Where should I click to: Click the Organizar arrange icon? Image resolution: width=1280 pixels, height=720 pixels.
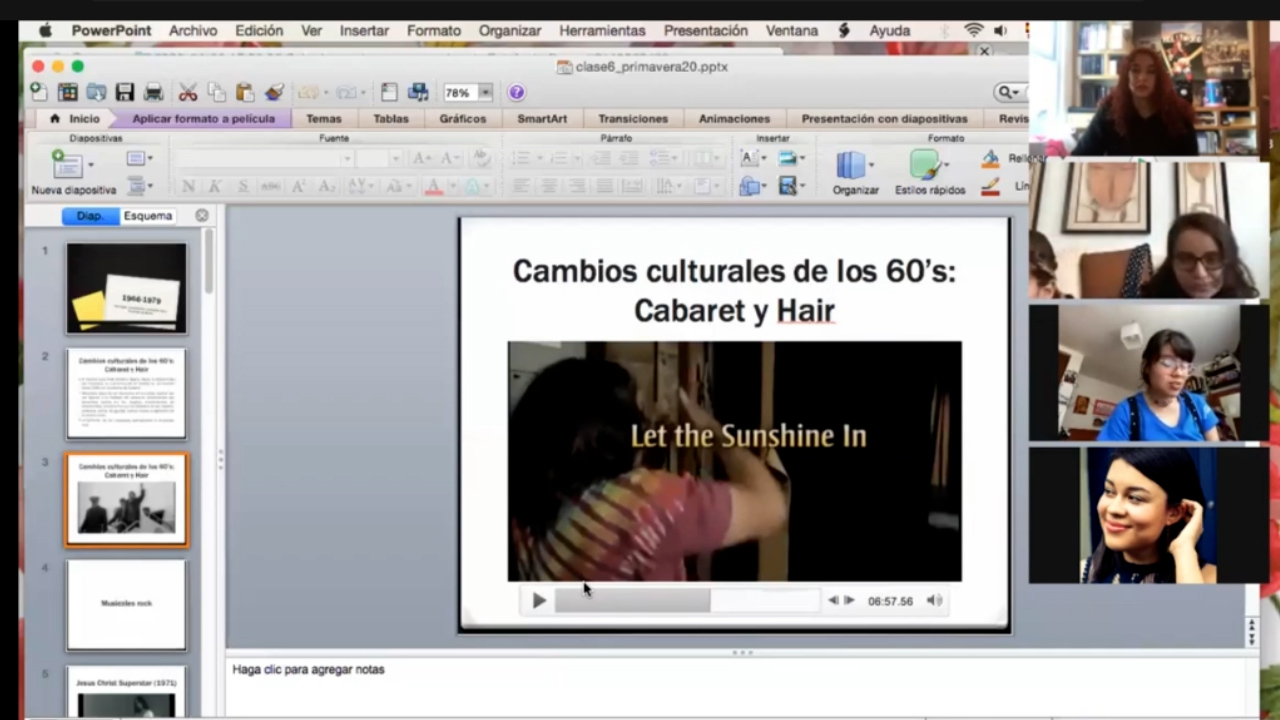(x=850, y=165)
